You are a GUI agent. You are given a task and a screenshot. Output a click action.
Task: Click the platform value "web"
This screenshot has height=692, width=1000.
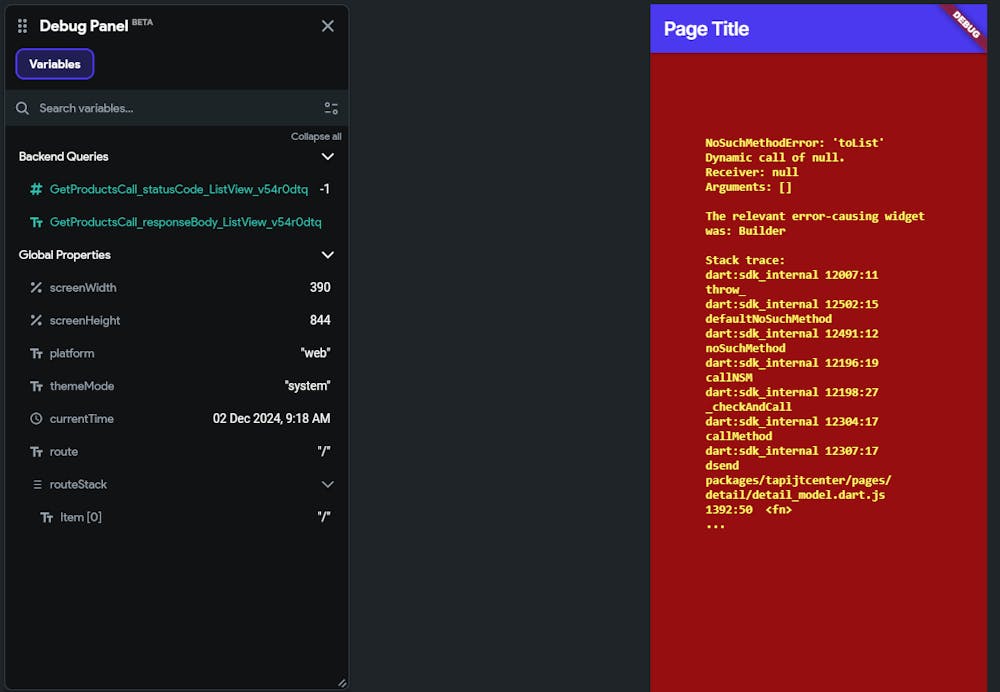(x=316, y=353)
